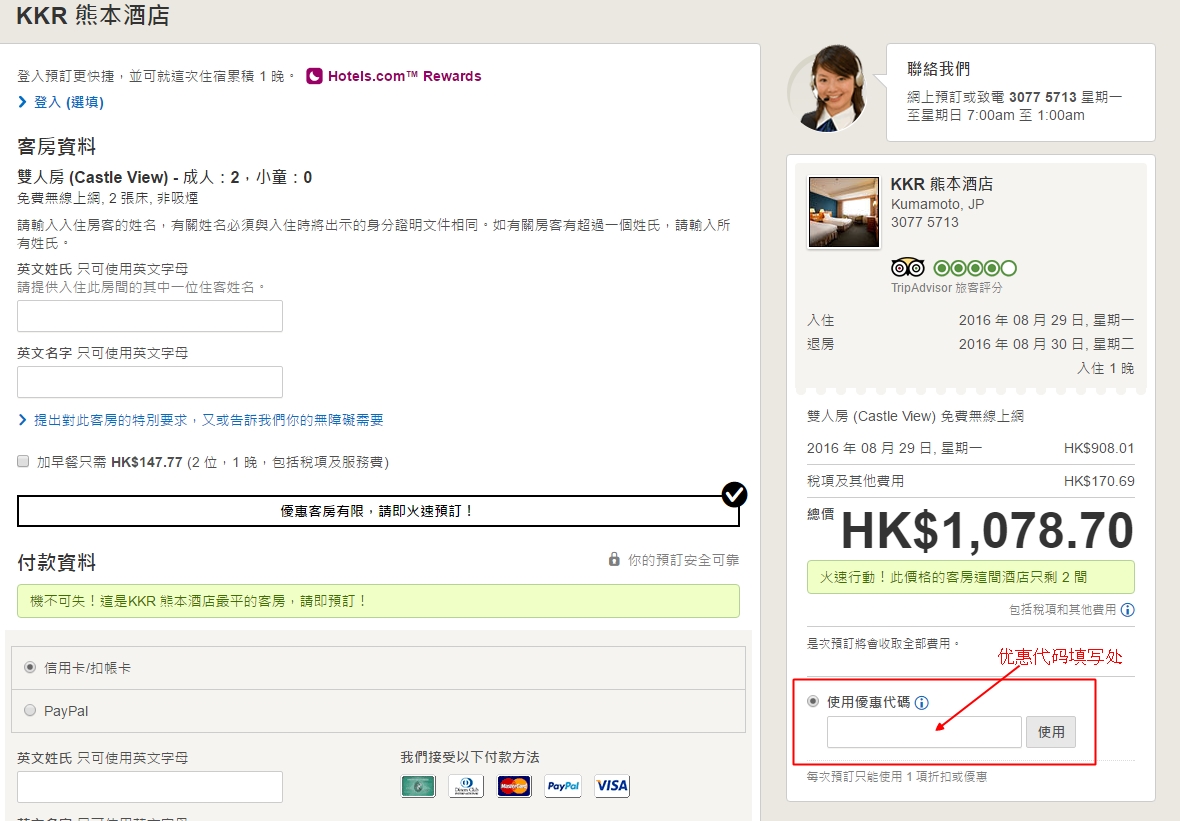Viewport: 1180px width, 821px height.
Task: Click the check-in date 2016 年 08 月 29 日 next to 入住
Action: tap(1046, 321)
